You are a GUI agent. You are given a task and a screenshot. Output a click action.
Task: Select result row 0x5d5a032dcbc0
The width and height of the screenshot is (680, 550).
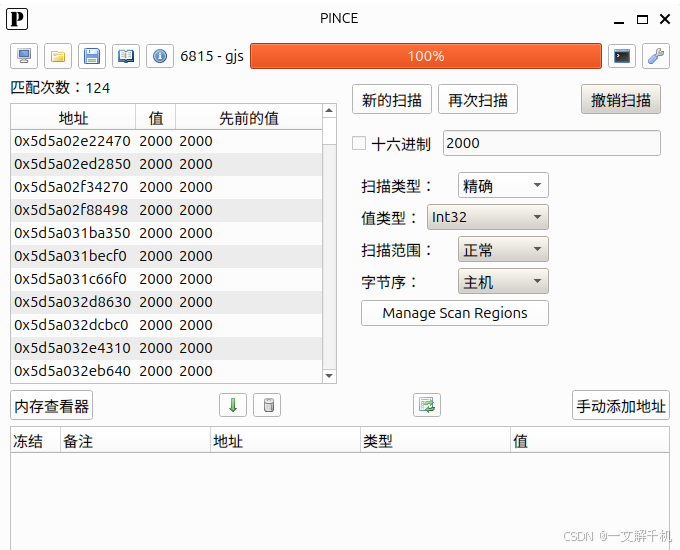[x=167, y=325]
